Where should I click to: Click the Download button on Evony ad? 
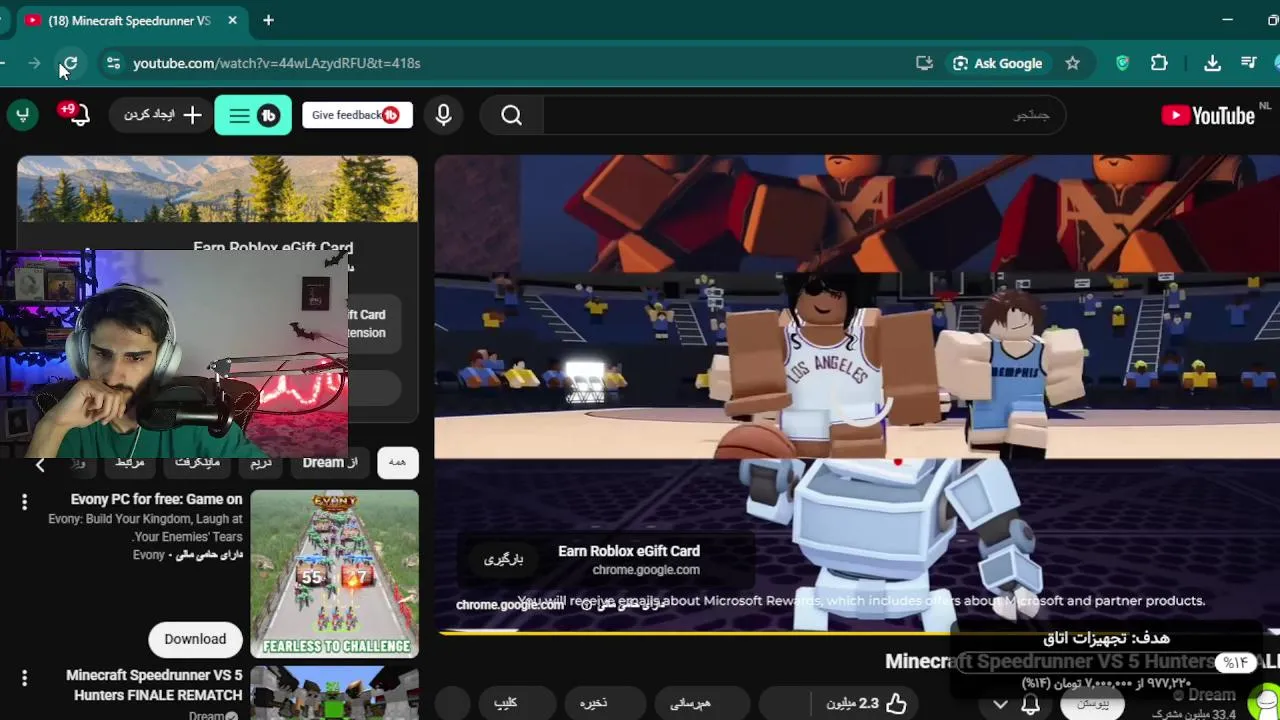coord(195,639)
